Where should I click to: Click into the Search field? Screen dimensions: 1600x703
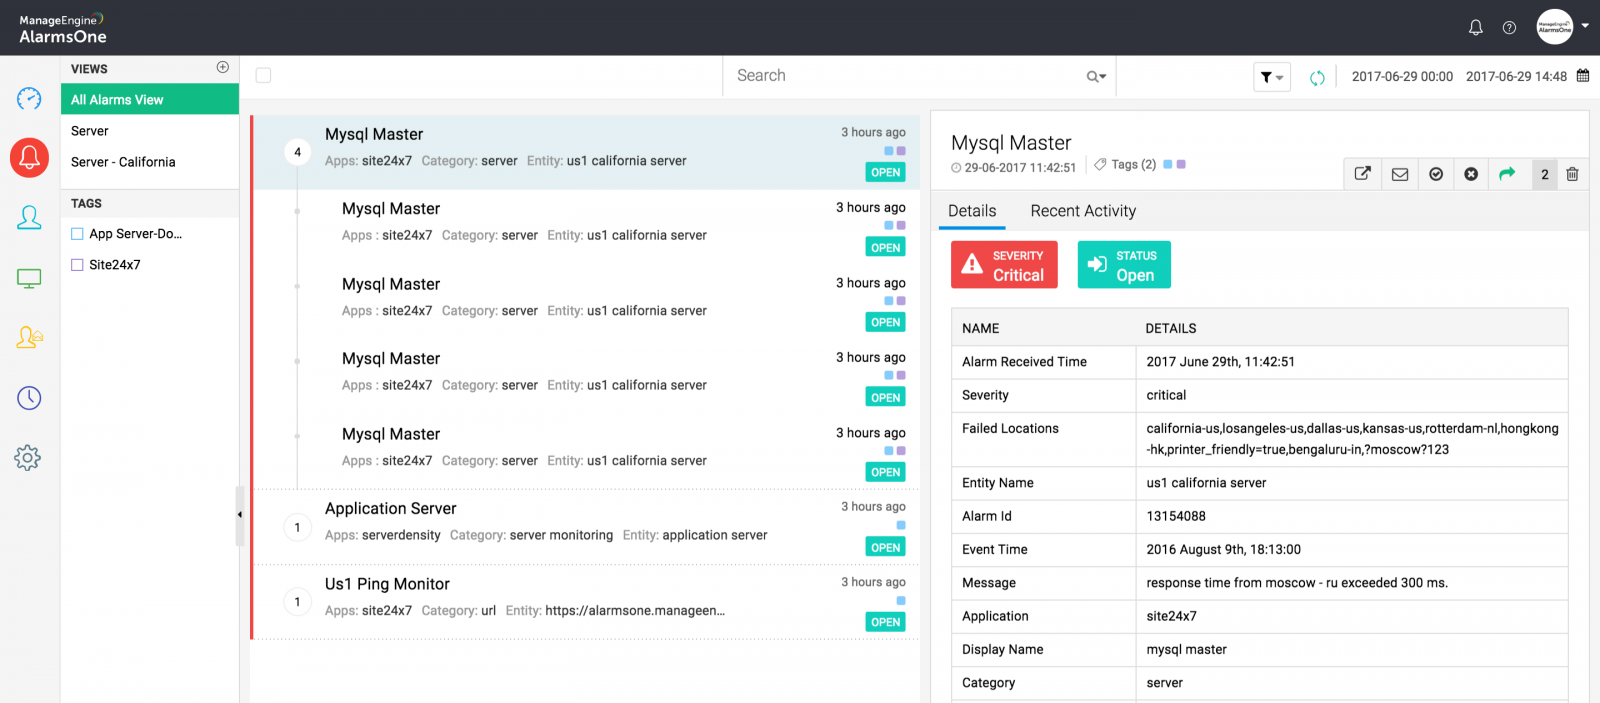(905, 76)
